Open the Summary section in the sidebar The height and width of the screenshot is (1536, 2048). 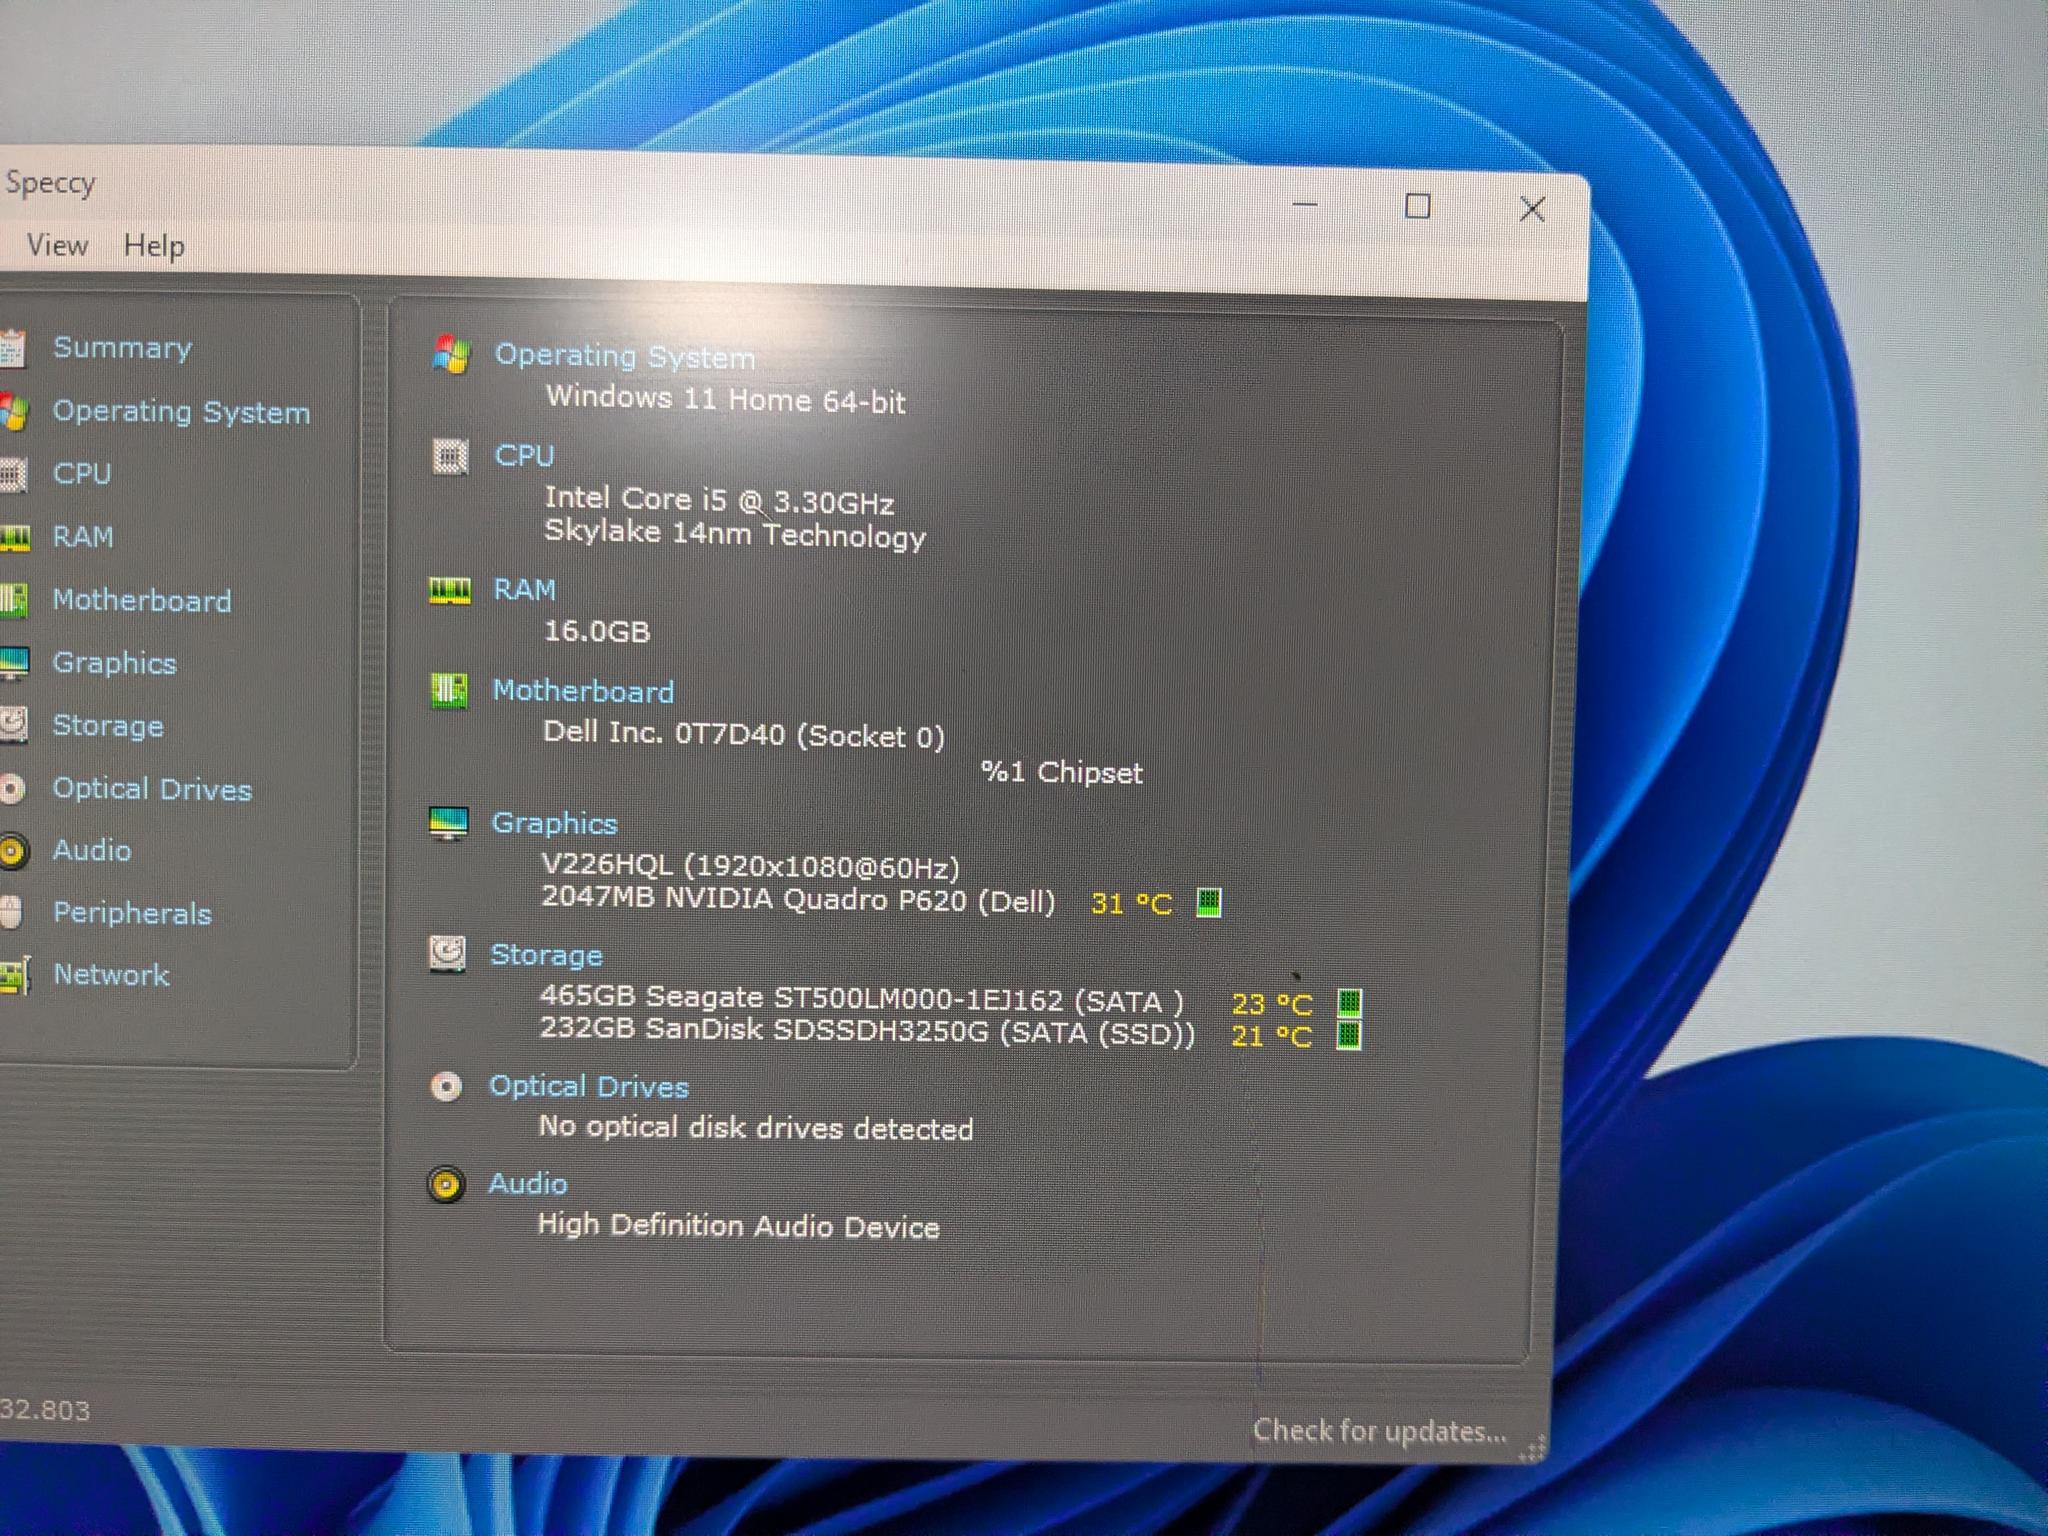click(x=122, y=348)
